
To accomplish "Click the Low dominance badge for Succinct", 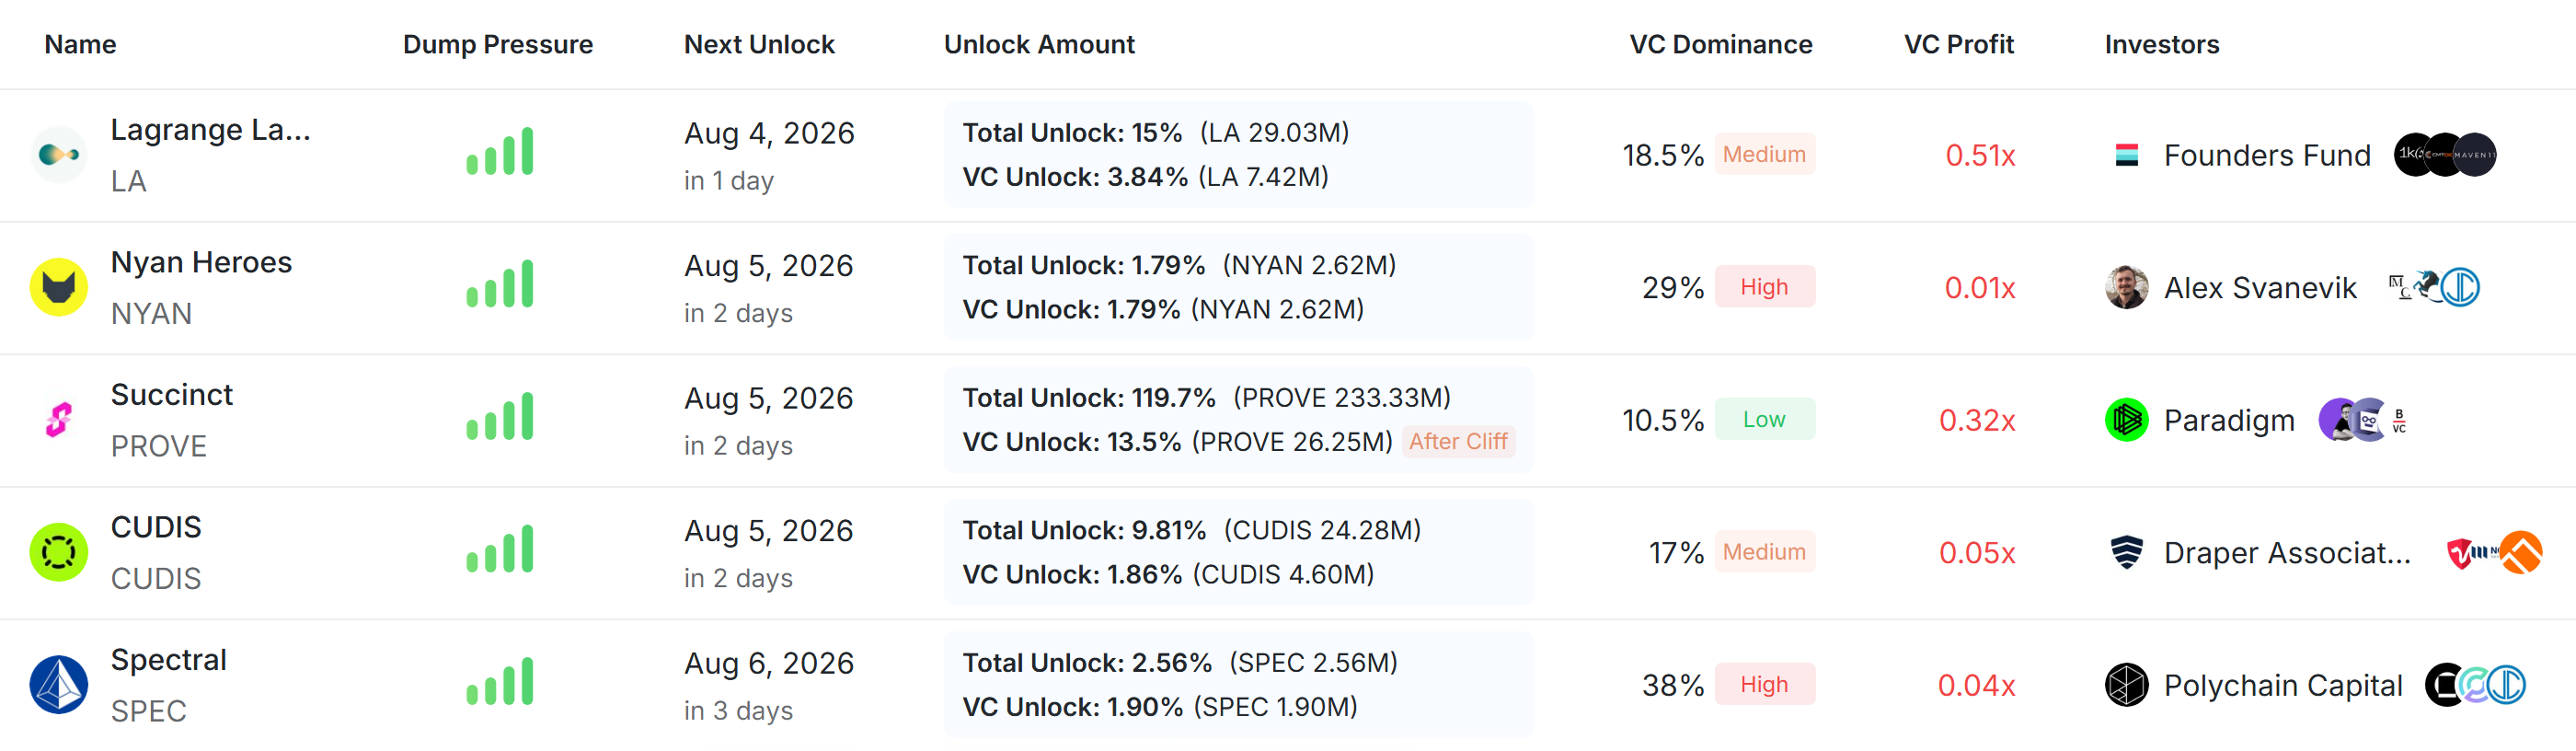I will coord(1764,419).
